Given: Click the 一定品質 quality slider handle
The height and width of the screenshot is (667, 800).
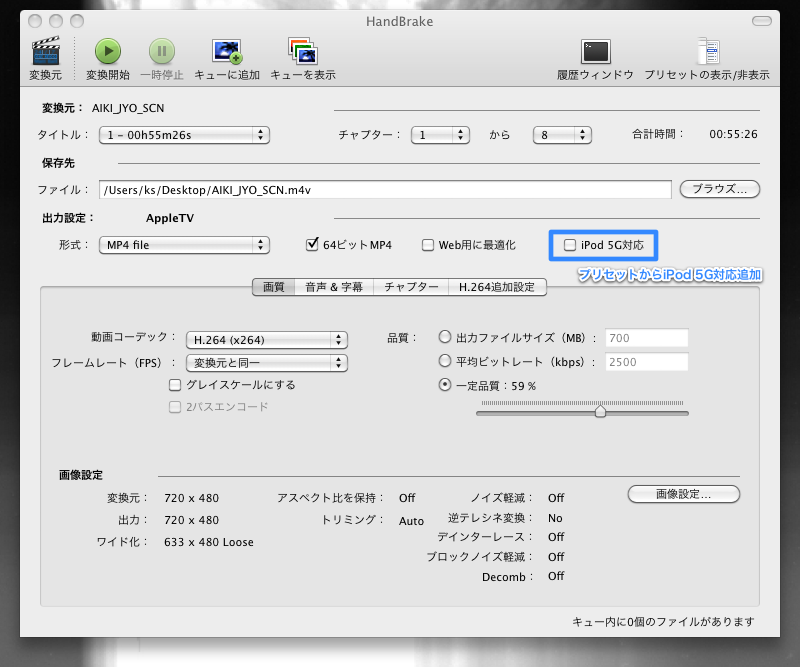Looking at the screenshot, I should pyautogui.click(x=600, y=411).
